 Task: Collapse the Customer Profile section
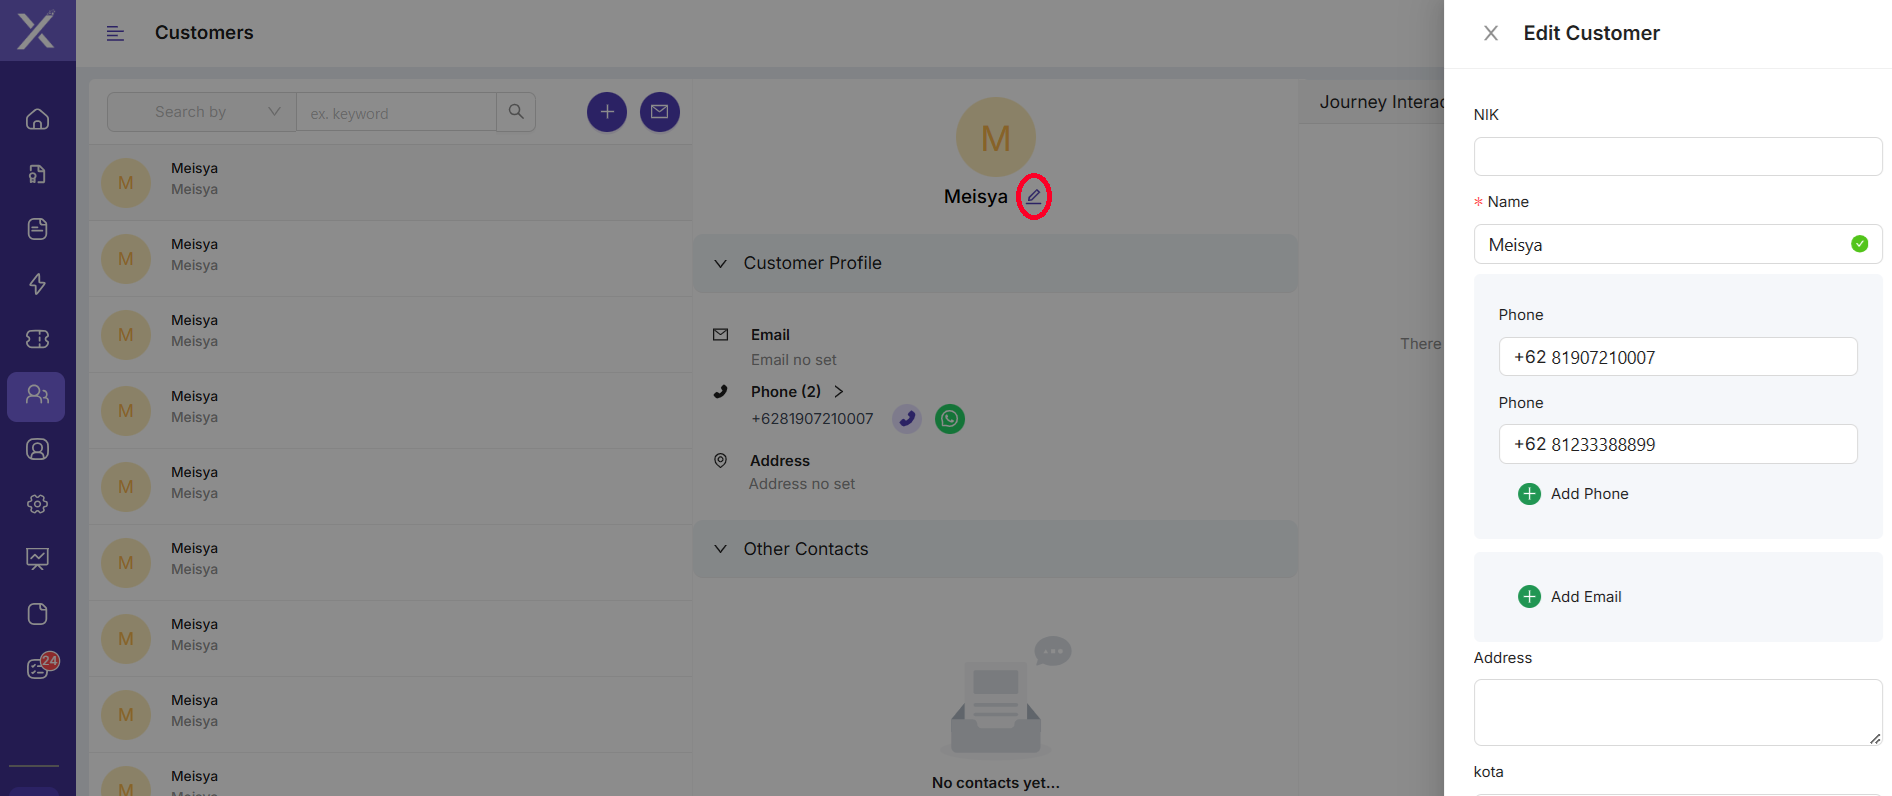click(720, 264)
